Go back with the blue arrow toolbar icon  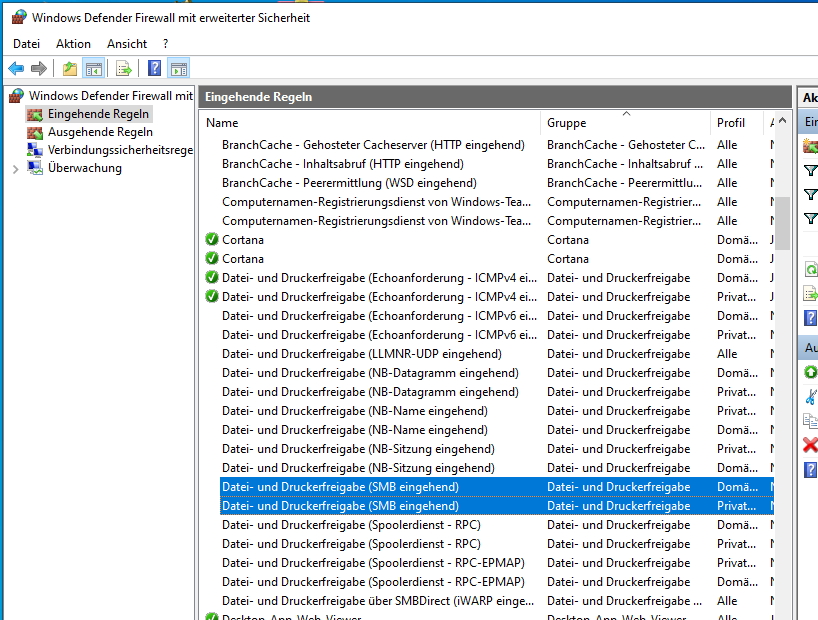point(16,68)
